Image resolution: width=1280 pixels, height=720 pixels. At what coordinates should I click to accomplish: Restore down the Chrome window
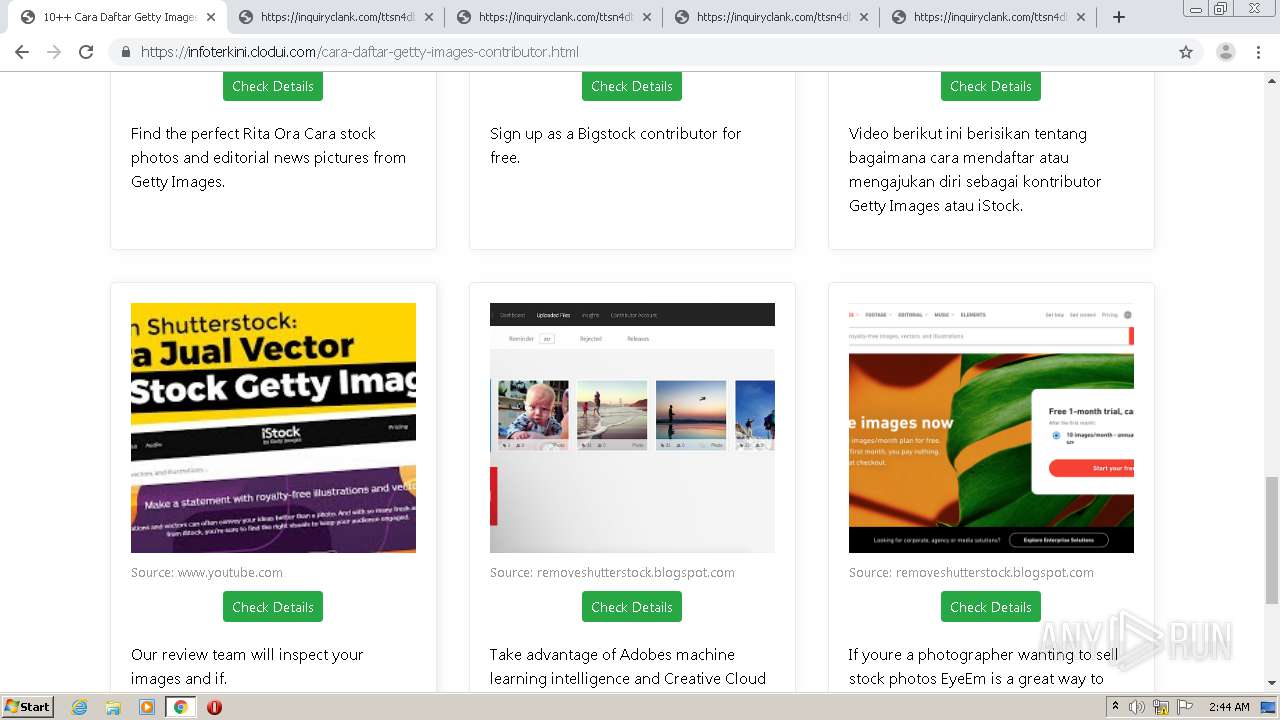click(1220, 8)
